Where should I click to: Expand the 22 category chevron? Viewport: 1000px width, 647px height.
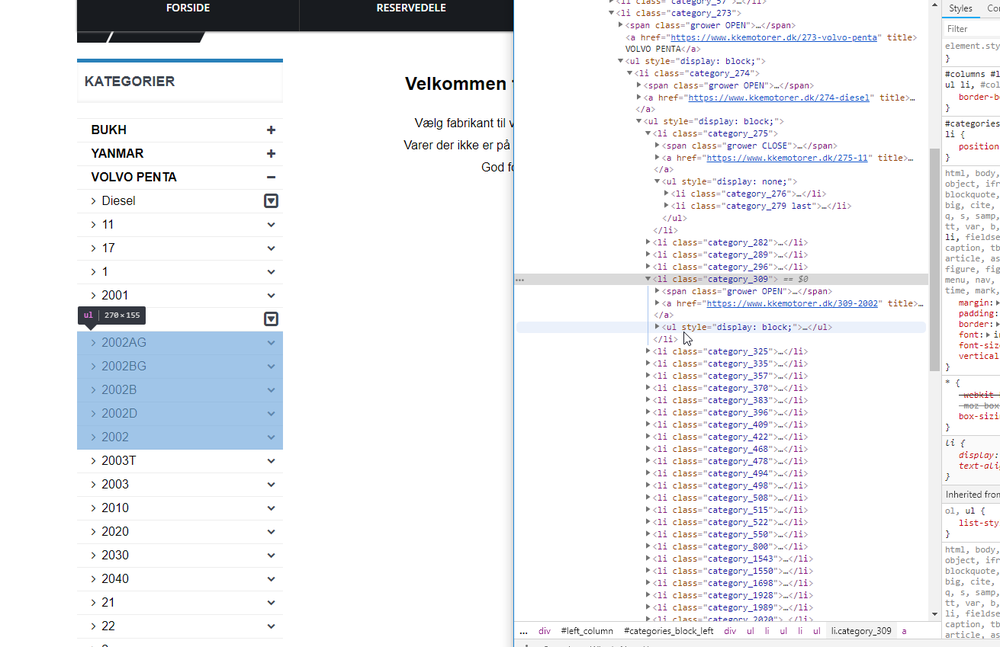pyautogui.click(x=270, y=625)
